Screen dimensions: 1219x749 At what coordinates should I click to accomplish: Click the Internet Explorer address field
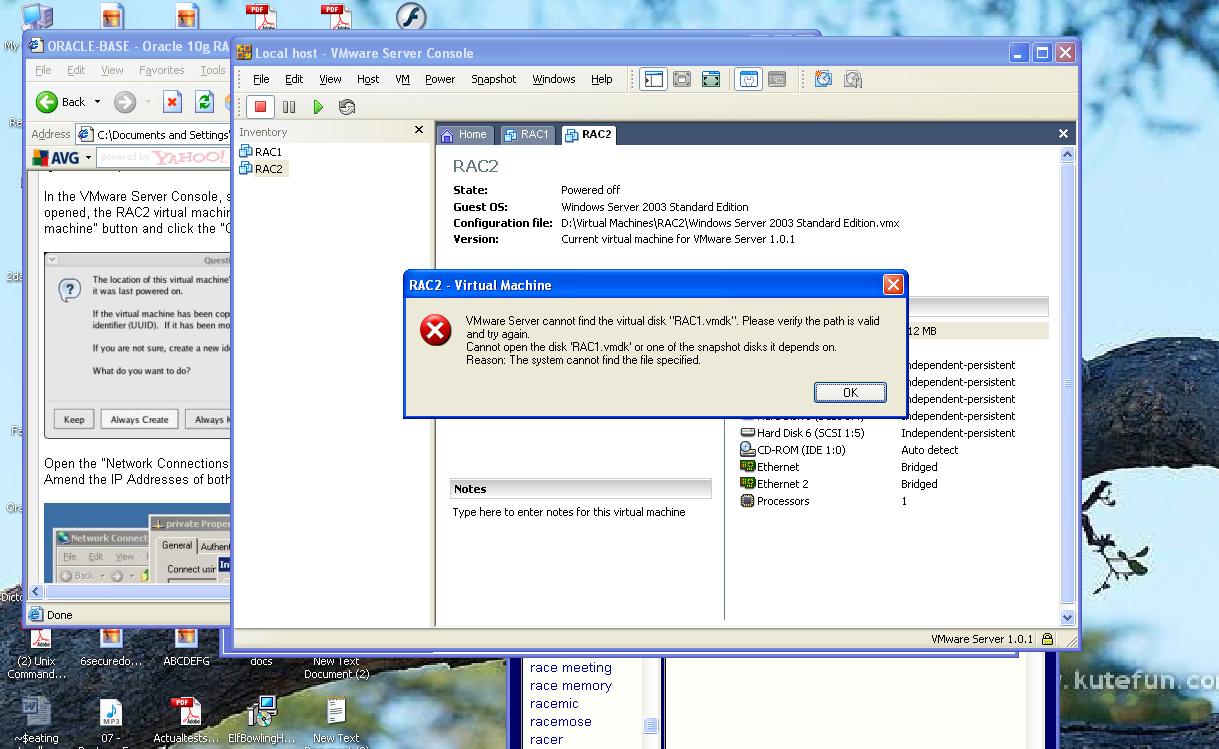155,134
